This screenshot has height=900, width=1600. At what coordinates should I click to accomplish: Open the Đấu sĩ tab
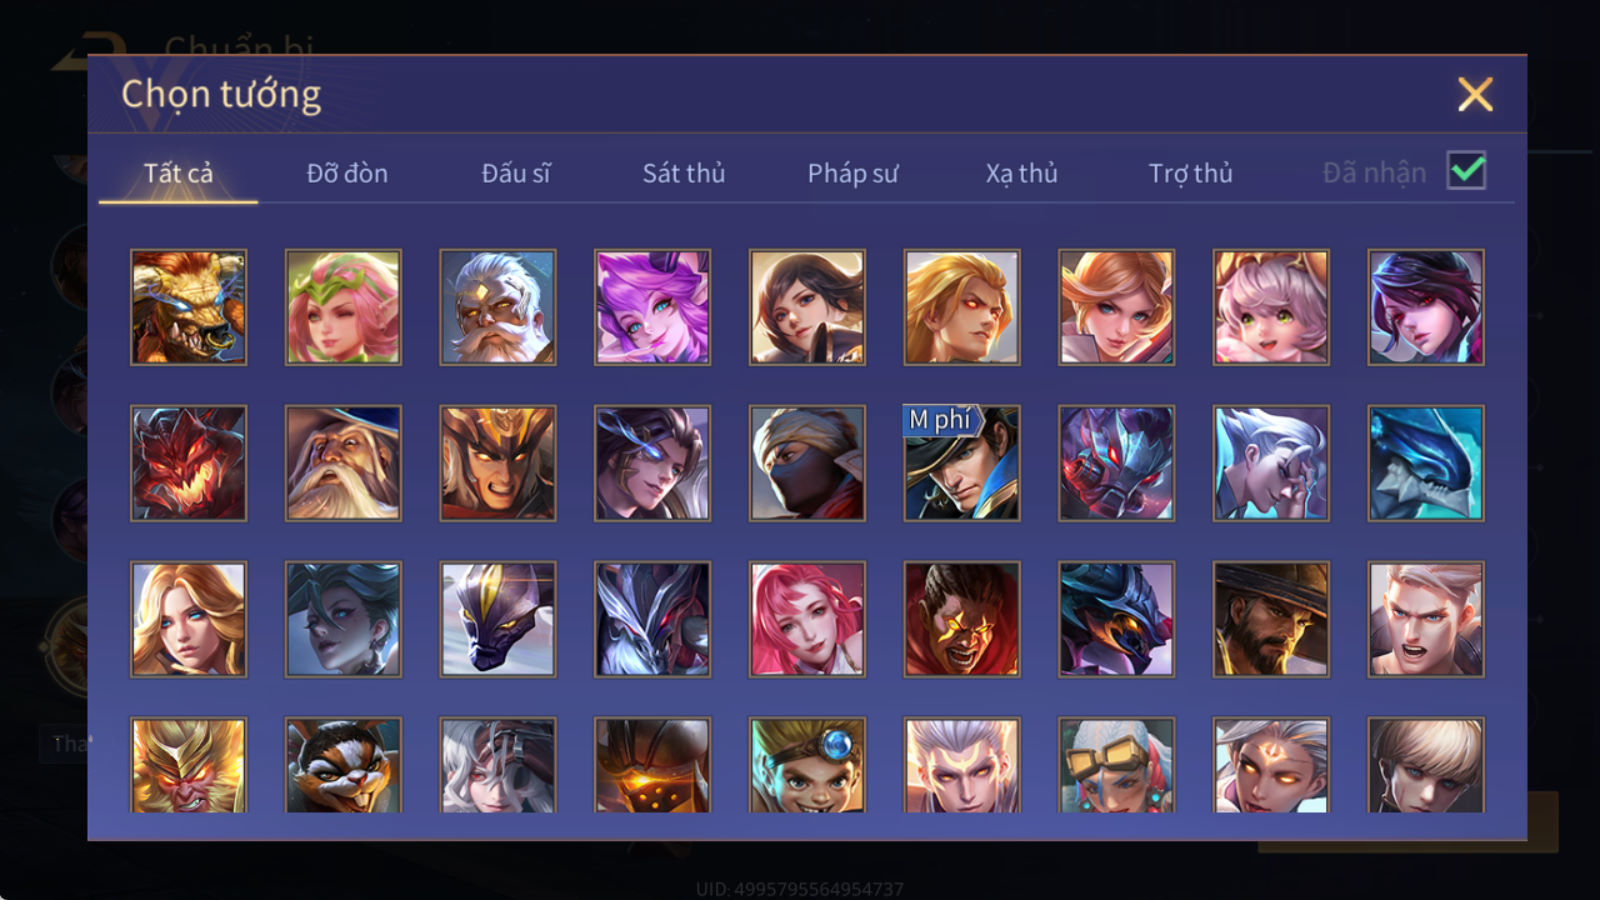tap(515, 173)
